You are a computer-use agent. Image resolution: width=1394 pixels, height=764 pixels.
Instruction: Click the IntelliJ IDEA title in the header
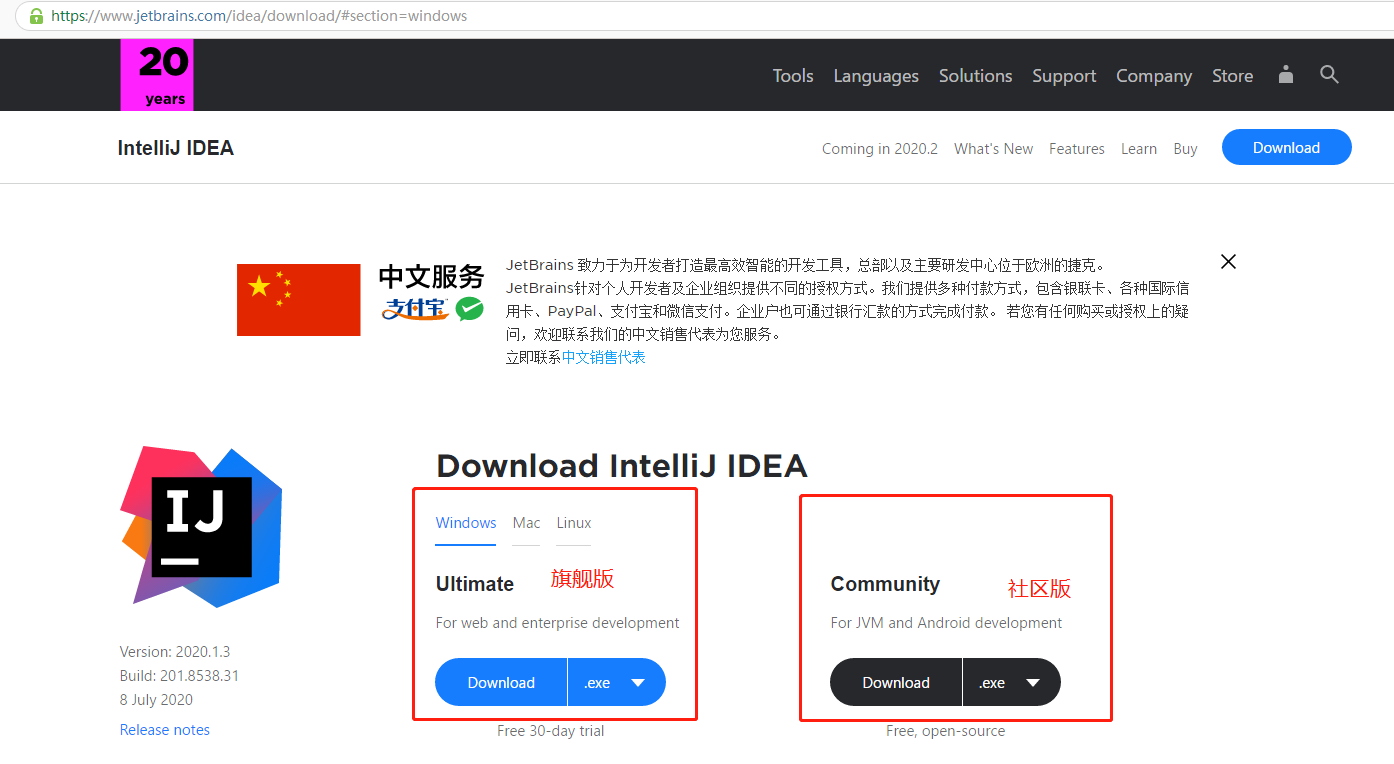(x=175, y=147)
